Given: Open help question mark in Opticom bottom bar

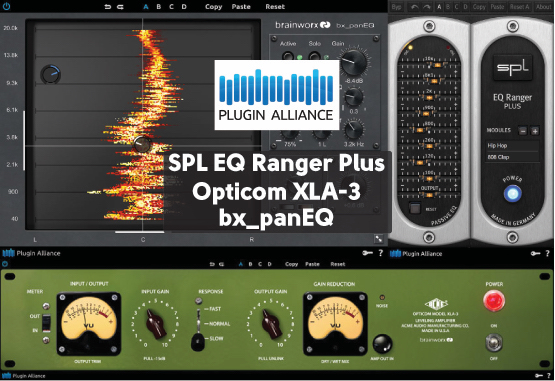Looking at the screenshot, I should point(549,376).
